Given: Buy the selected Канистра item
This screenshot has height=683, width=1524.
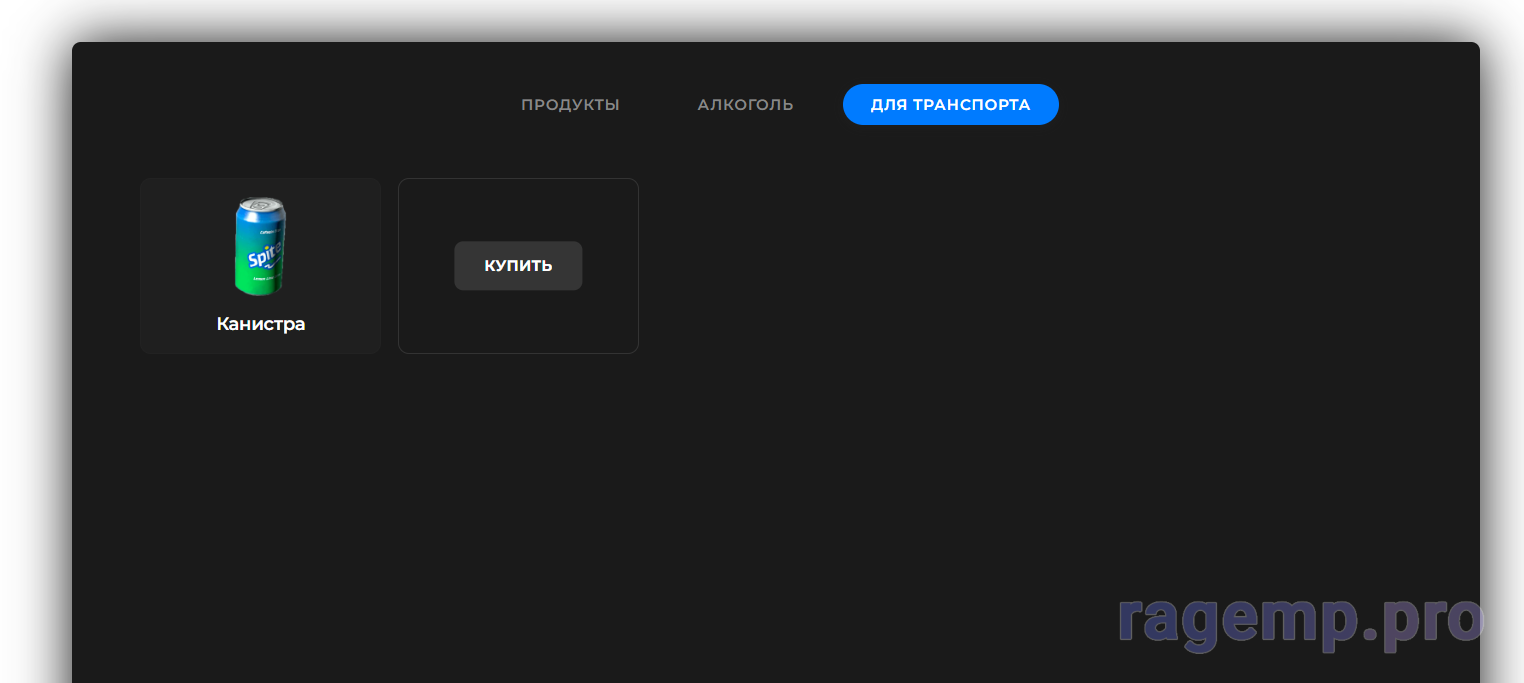Looking at the screenshot, I should click(518, 266).
